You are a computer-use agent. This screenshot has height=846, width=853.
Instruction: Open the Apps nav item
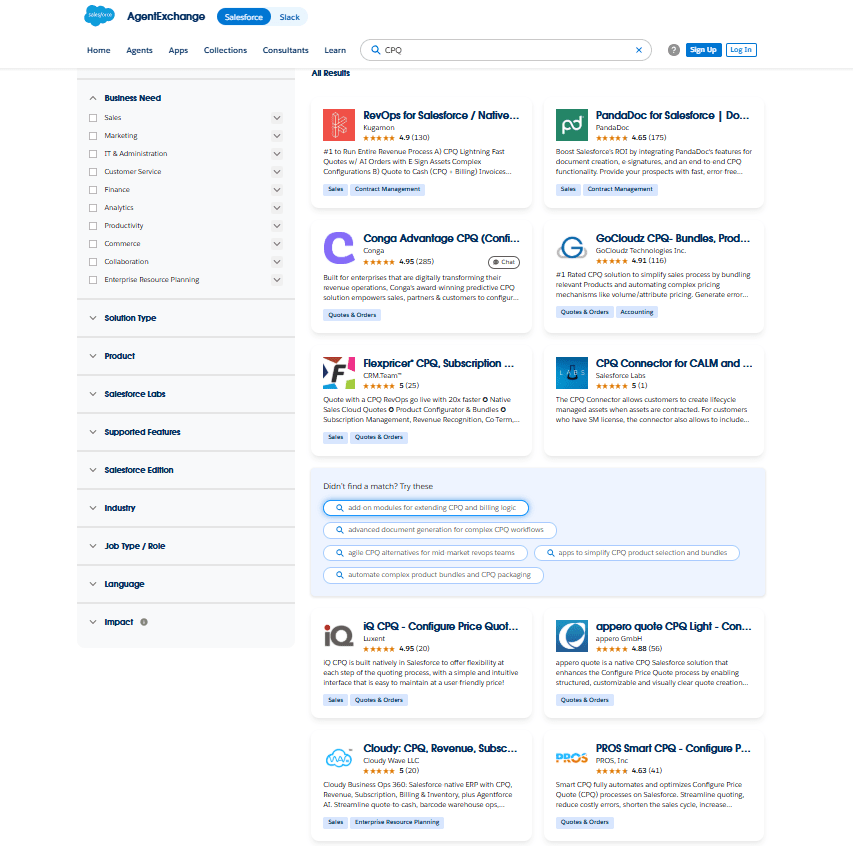[x=178, y=50]
